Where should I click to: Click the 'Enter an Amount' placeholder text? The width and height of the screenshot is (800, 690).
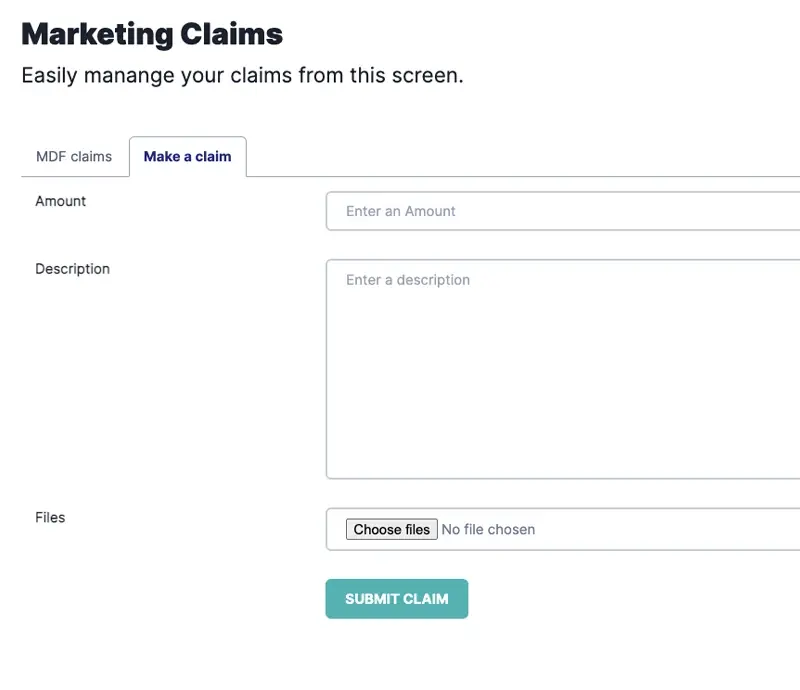(401, 212)
